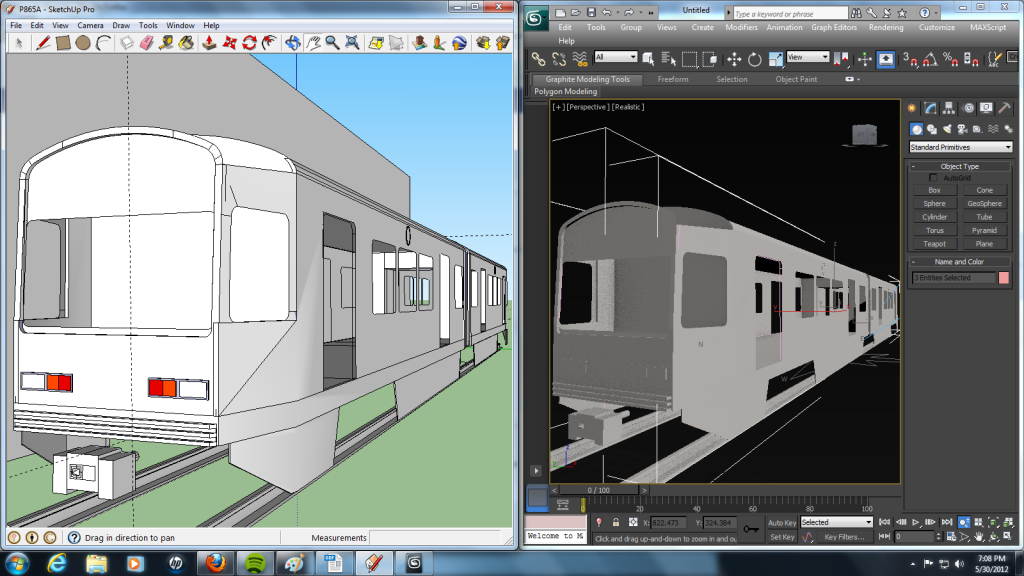Toggle the Selection Lock padlock icon

[x=616, y=522]
